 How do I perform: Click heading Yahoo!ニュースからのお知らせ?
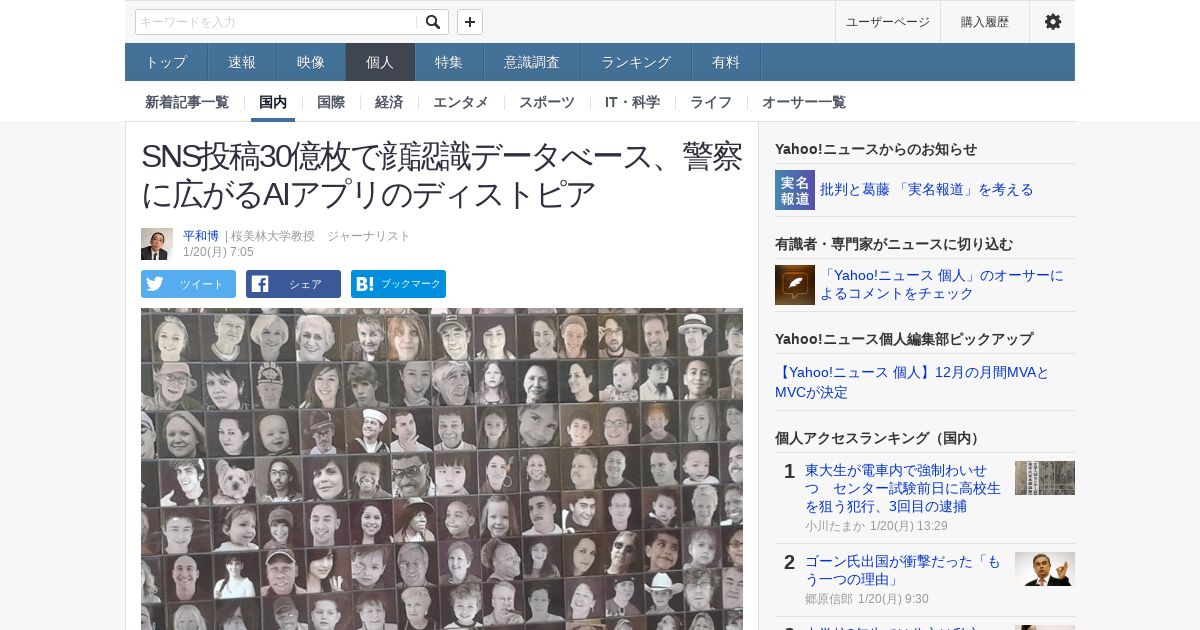(876, 149)
